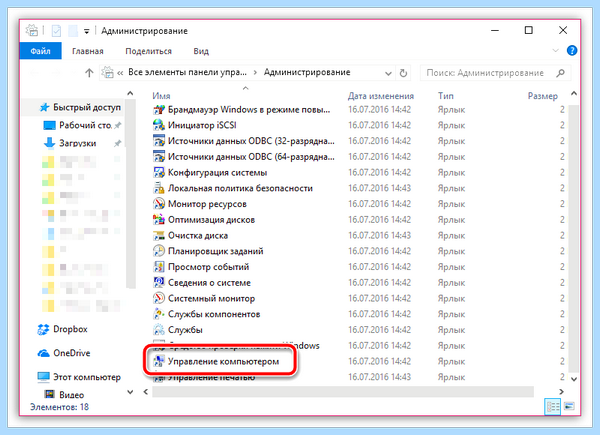The height and width of the screenshot is (435, 600).
Task: Select ODBC 32-bit data sources icon
Action: pyautogui.click(x=159, y=141)
